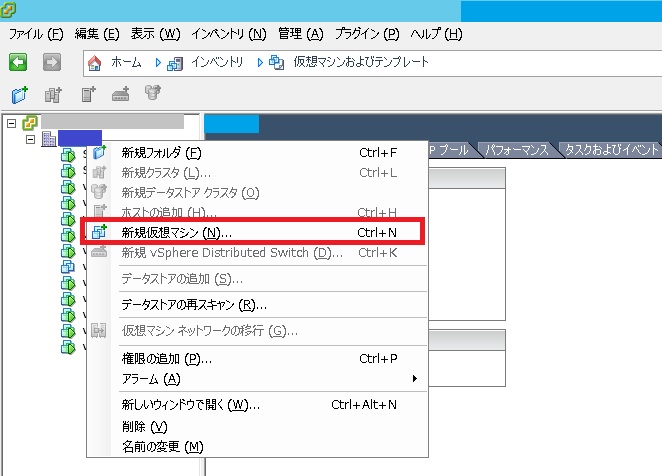
Task: Click the datacenter icon in inventory tree
Action: click(x=48, y=139)
